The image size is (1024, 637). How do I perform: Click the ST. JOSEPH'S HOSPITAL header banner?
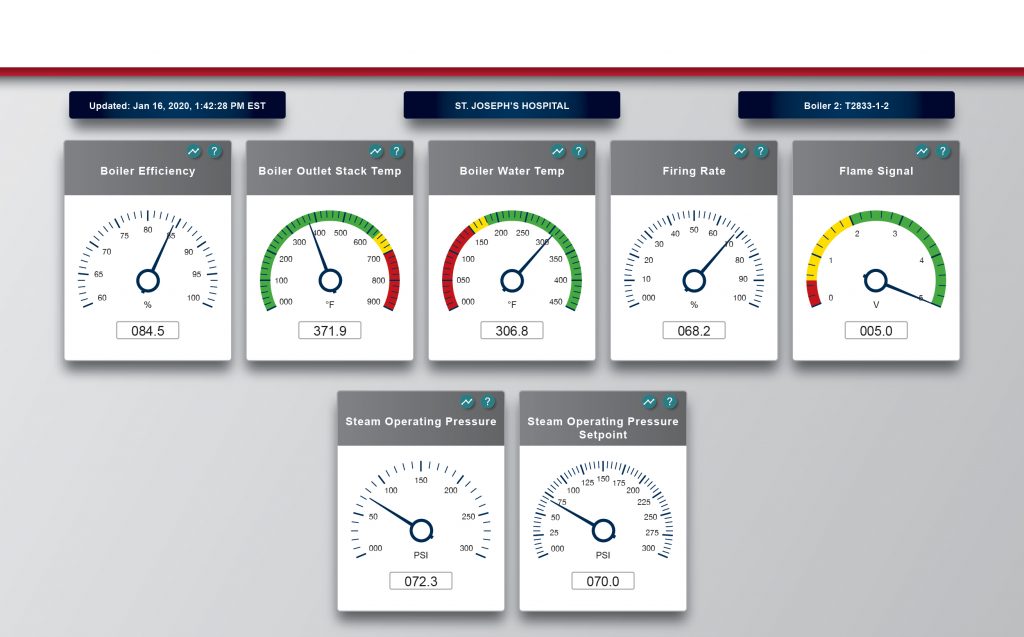click(x=511, y=105)
